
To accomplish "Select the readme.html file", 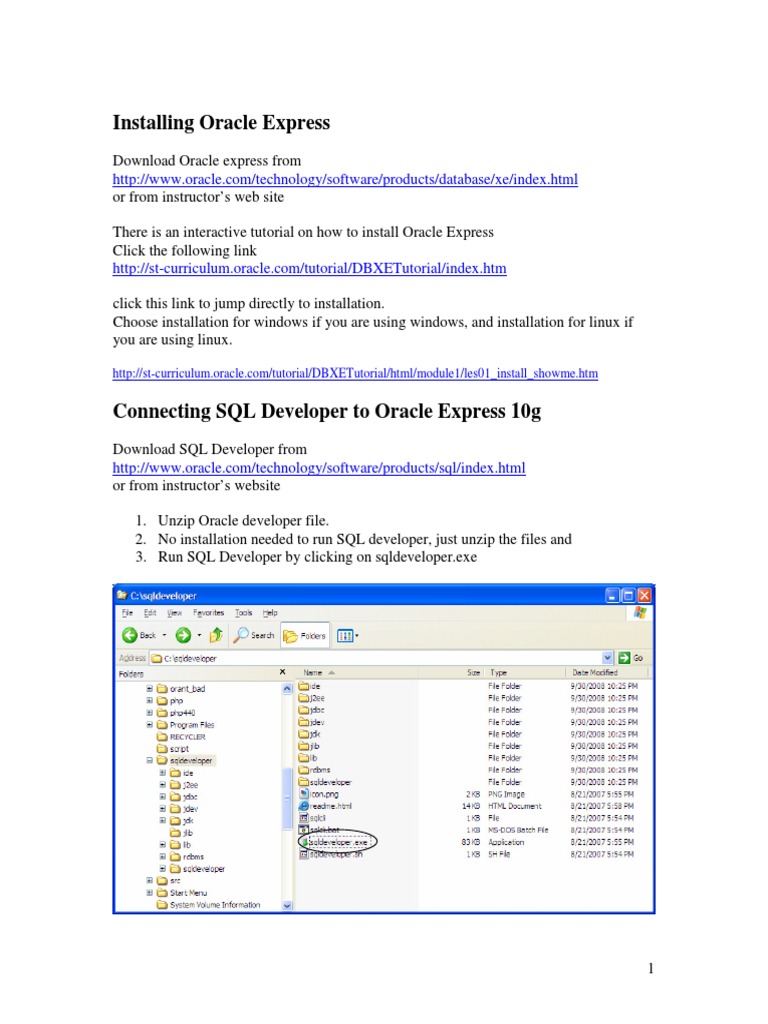I will (x=325, y=806).
